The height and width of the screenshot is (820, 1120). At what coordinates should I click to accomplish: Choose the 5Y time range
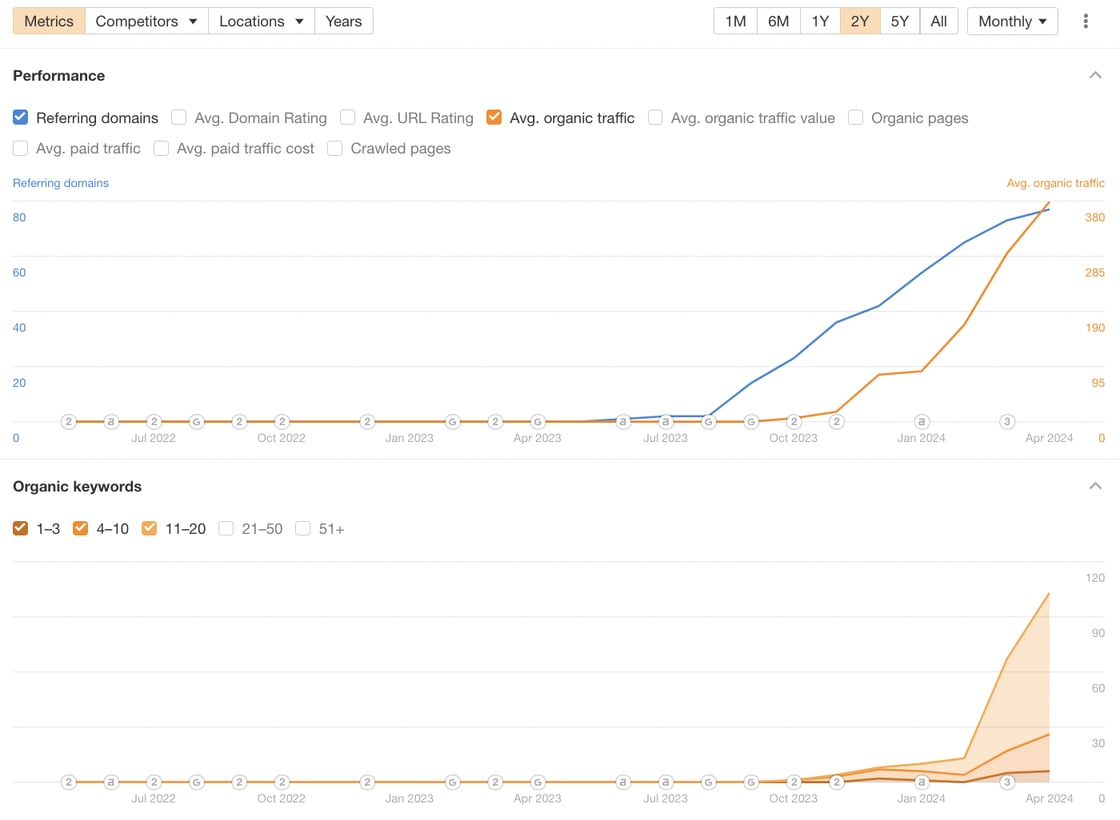899,21
